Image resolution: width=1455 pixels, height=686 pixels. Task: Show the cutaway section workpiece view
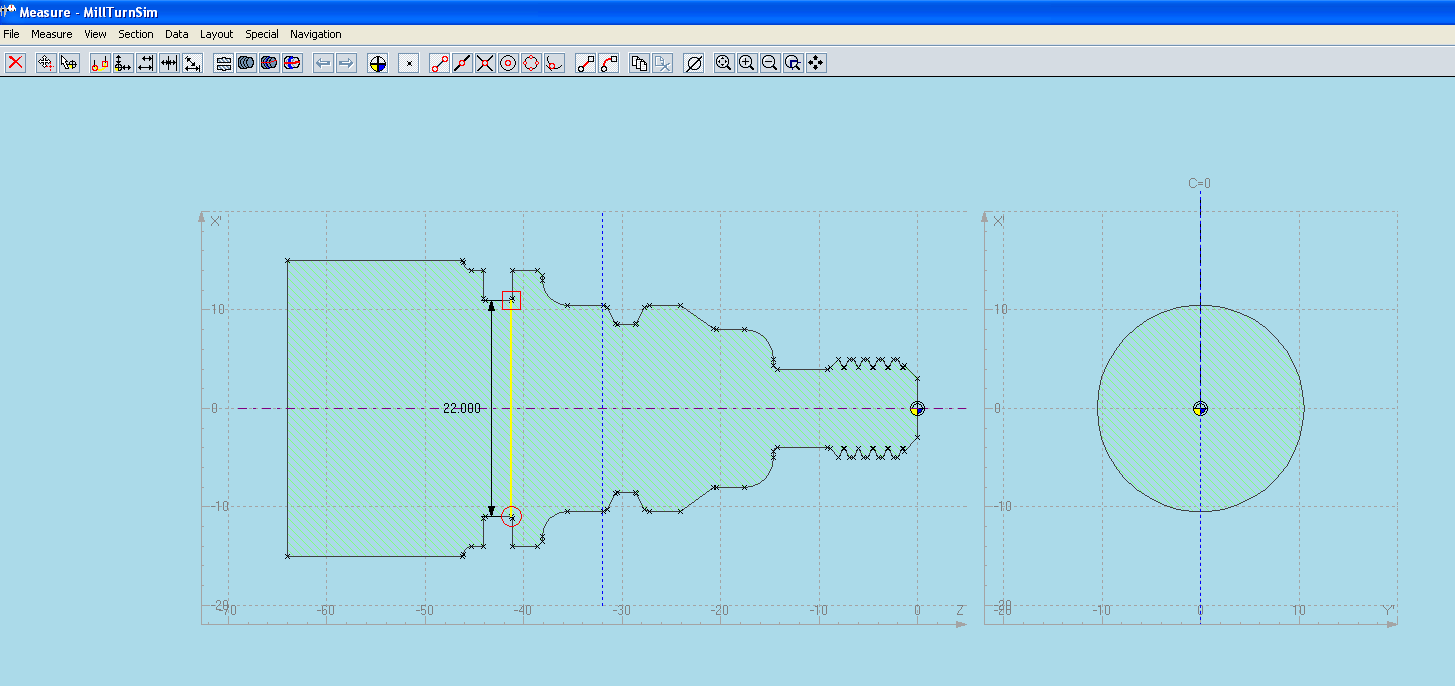coord(292,63)
